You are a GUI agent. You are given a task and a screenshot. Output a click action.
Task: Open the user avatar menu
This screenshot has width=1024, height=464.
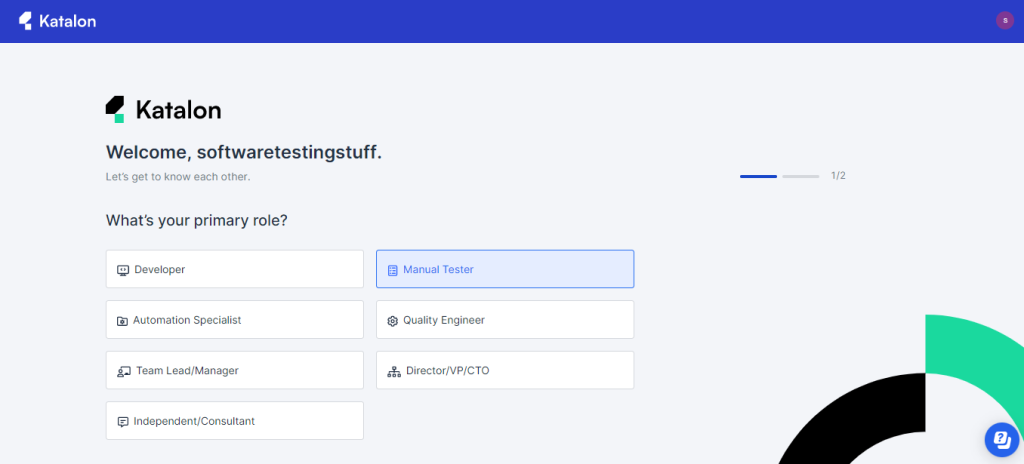(x=1004, y=20)
